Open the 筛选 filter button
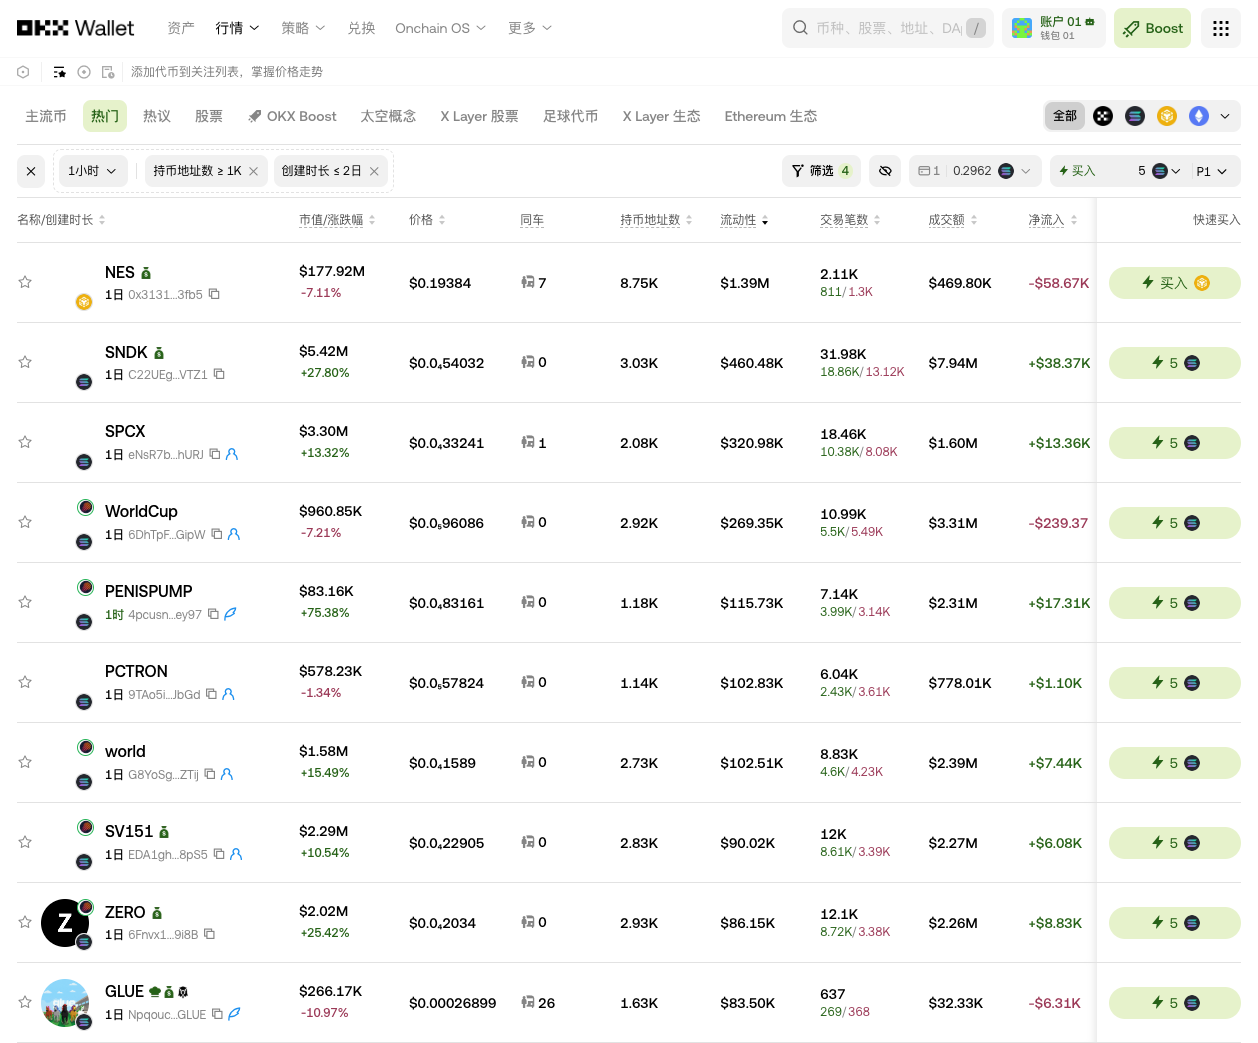 pos(820,171)
